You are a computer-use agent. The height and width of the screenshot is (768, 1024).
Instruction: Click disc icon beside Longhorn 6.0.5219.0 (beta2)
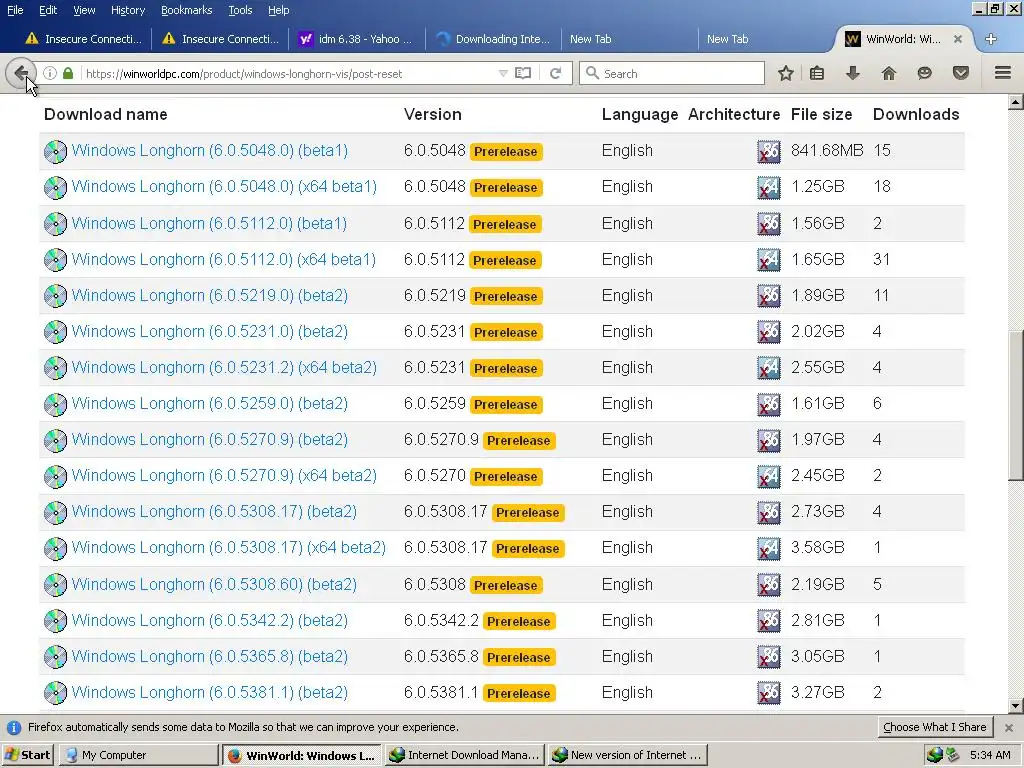pyautogui.click(x=56, y=296)
